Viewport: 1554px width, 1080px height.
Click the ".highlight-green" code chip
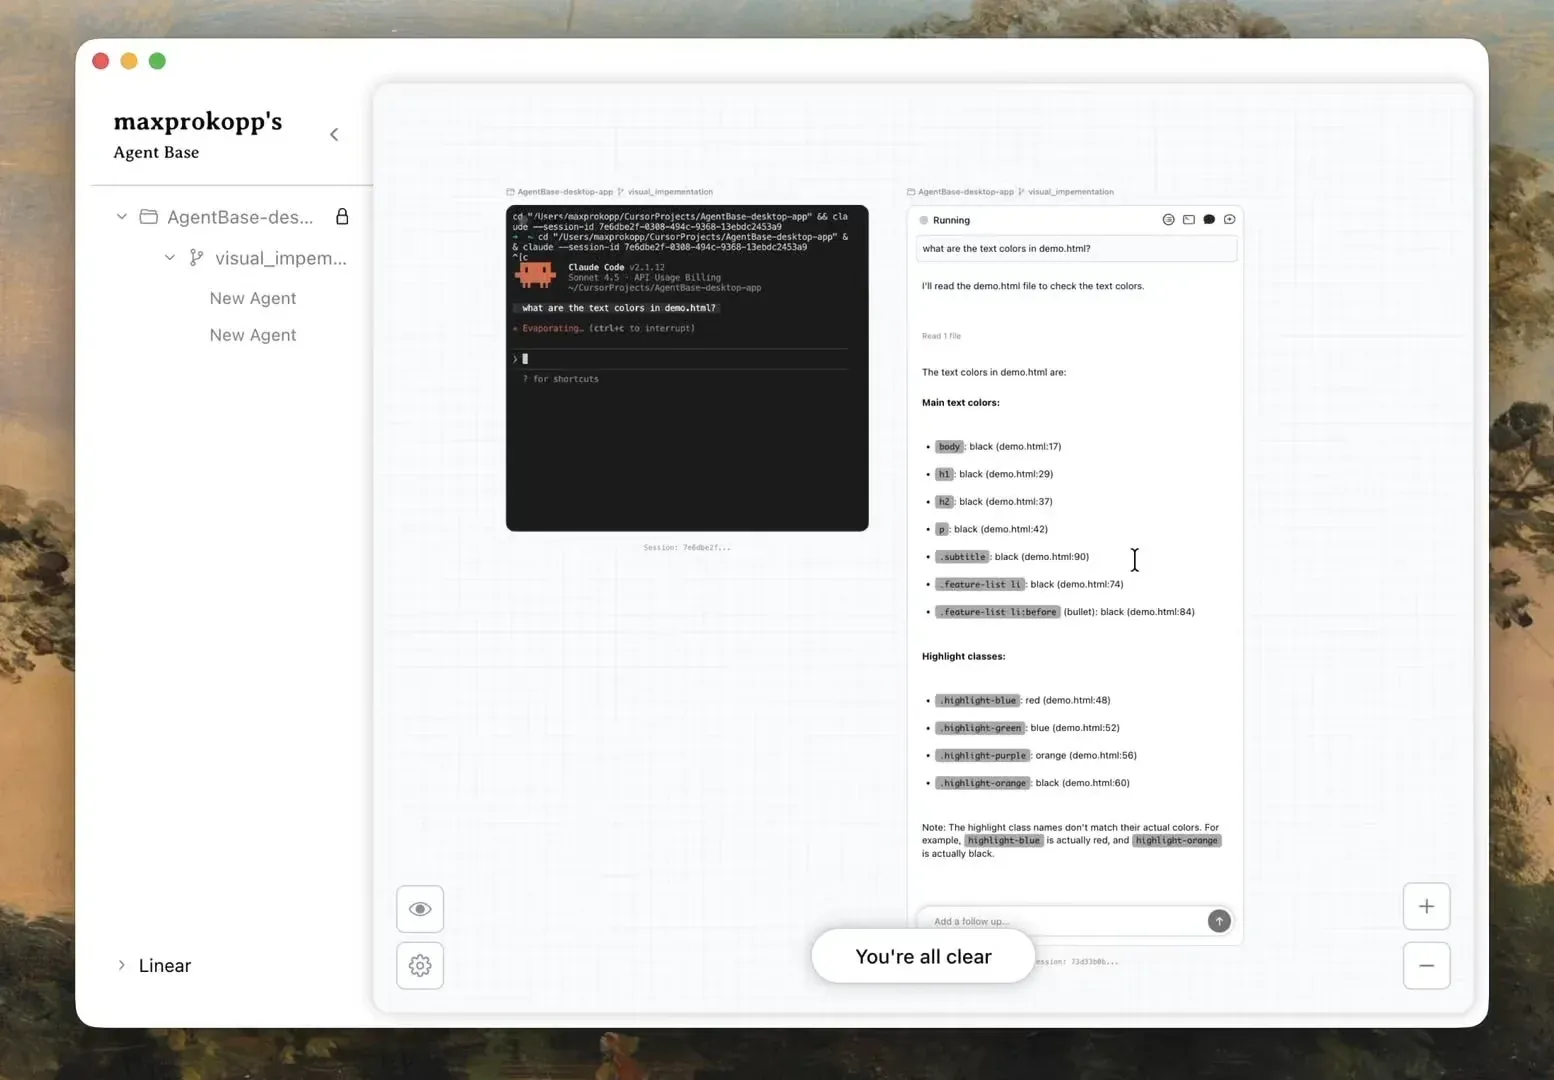coord(980,728)
